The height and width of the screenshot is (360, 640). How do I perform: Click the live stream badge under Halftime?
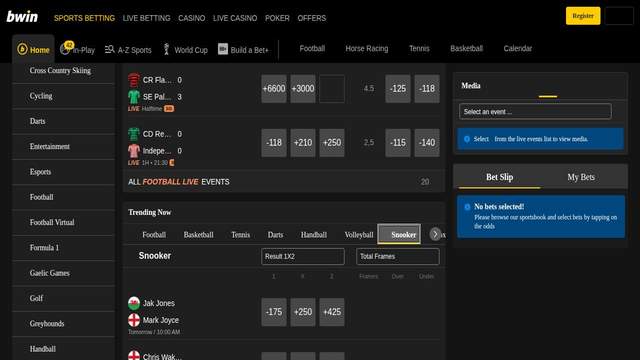pos(169,109)
